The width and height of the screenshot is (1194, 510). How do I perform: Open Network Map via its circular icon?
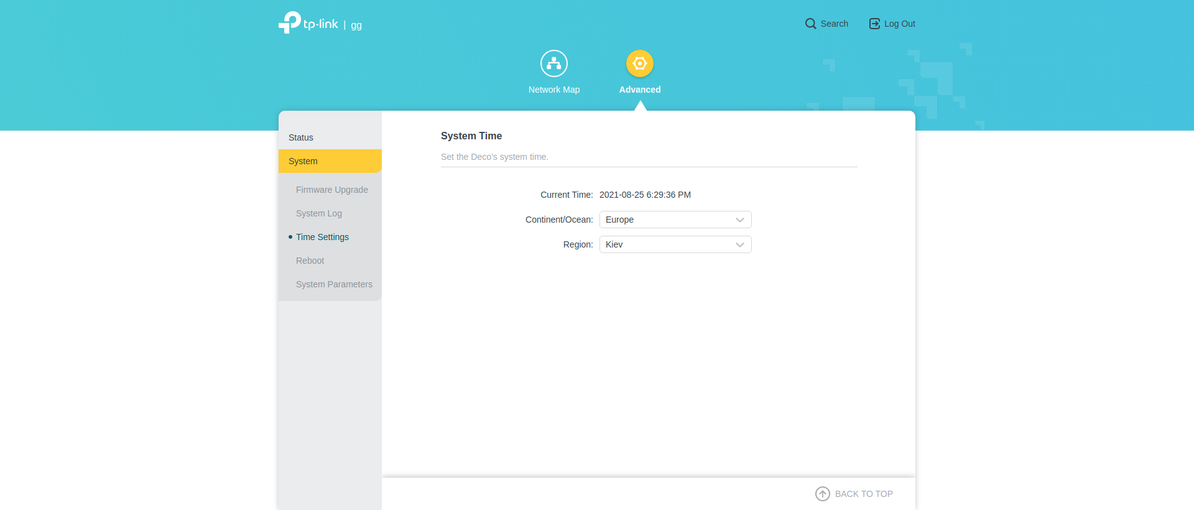coord(554,63)
